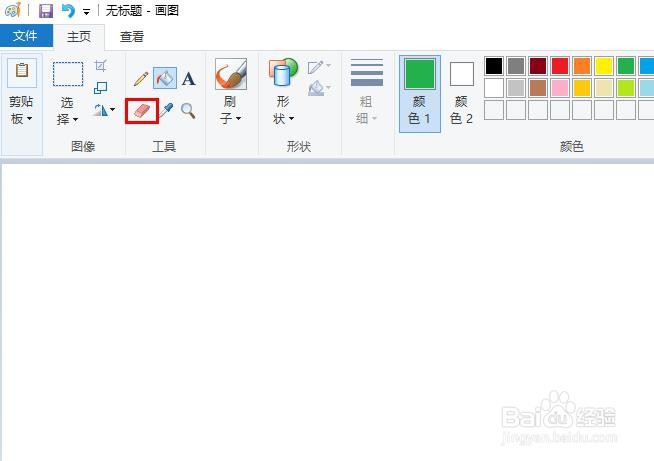Open the shape Outline dropdown
The image size is (654, 461).
tap(319, 67)
